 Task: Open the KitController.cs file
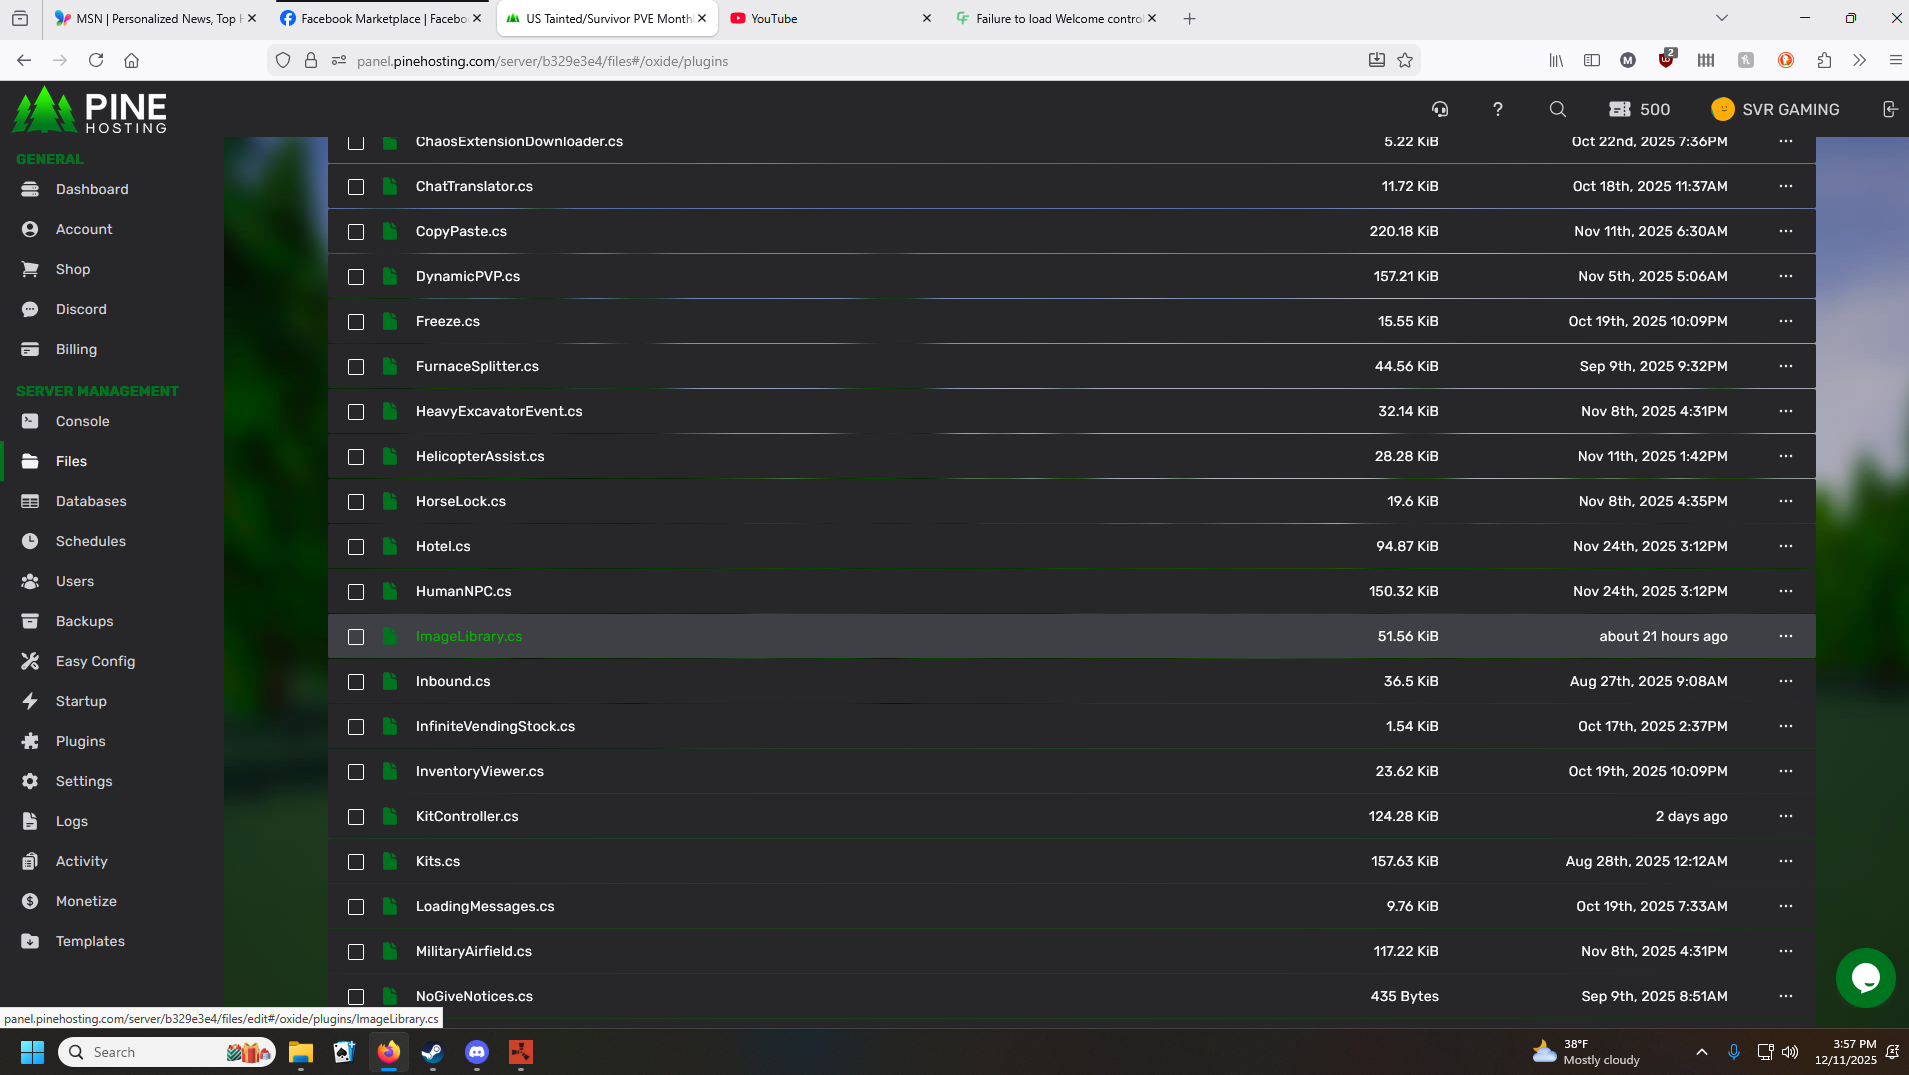coord(467,816)
